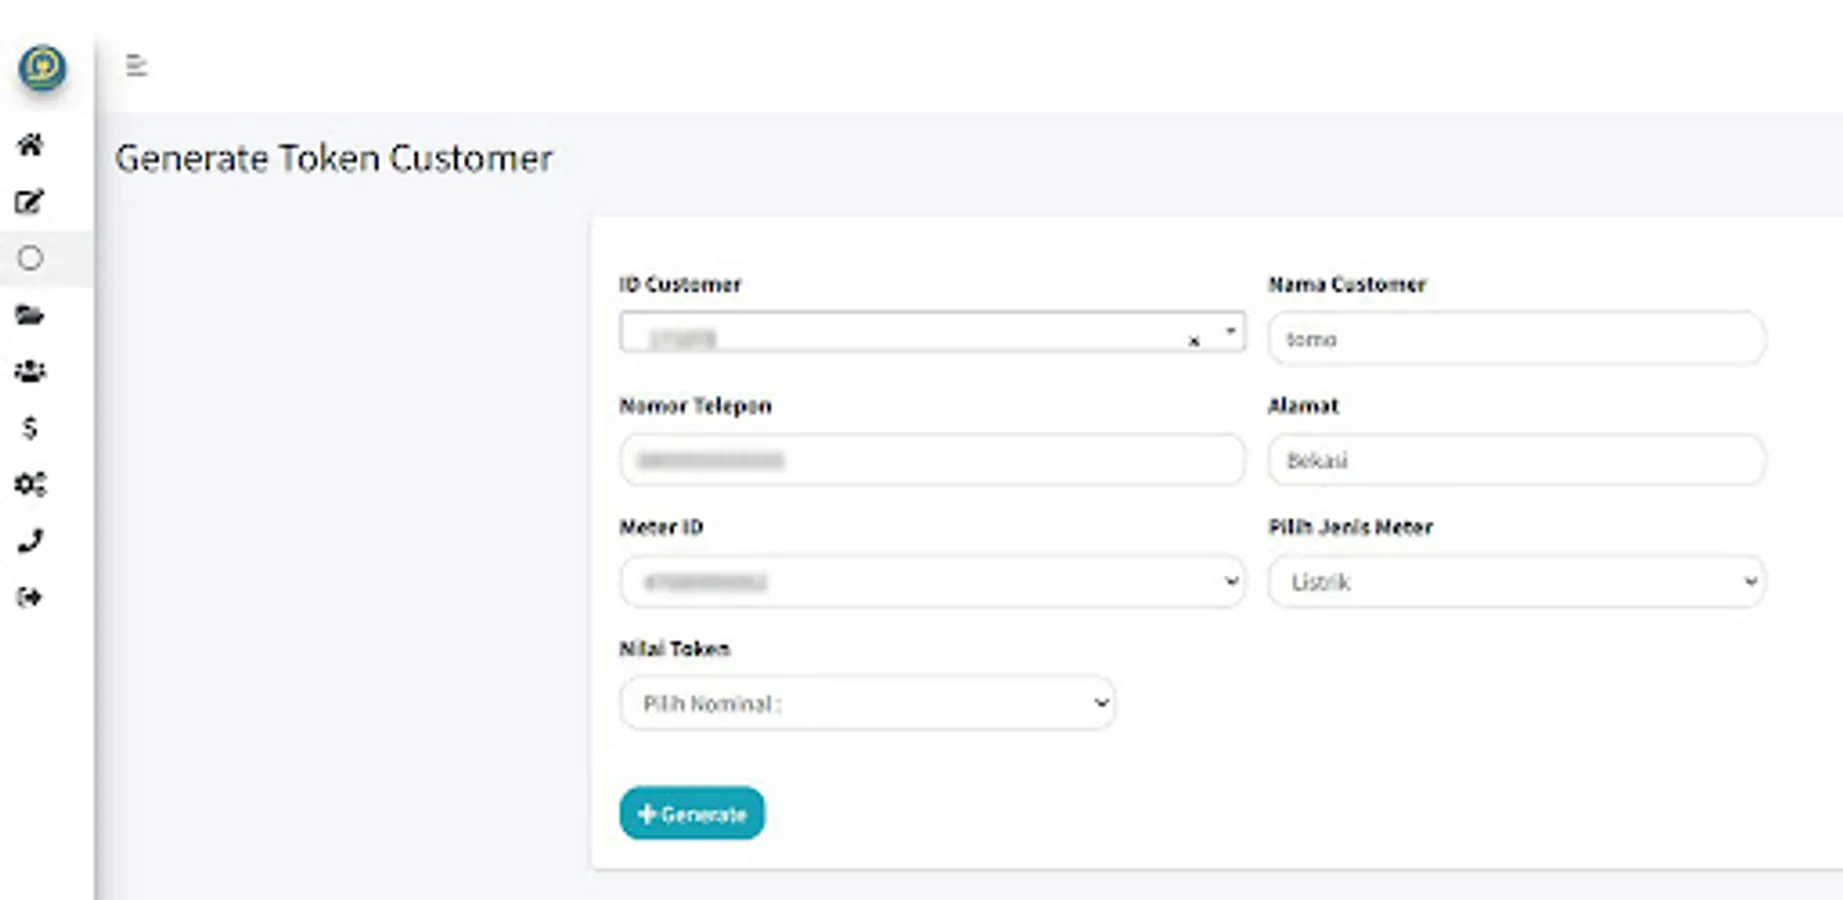Open the settings gears sidebar icon

point(30,485)
